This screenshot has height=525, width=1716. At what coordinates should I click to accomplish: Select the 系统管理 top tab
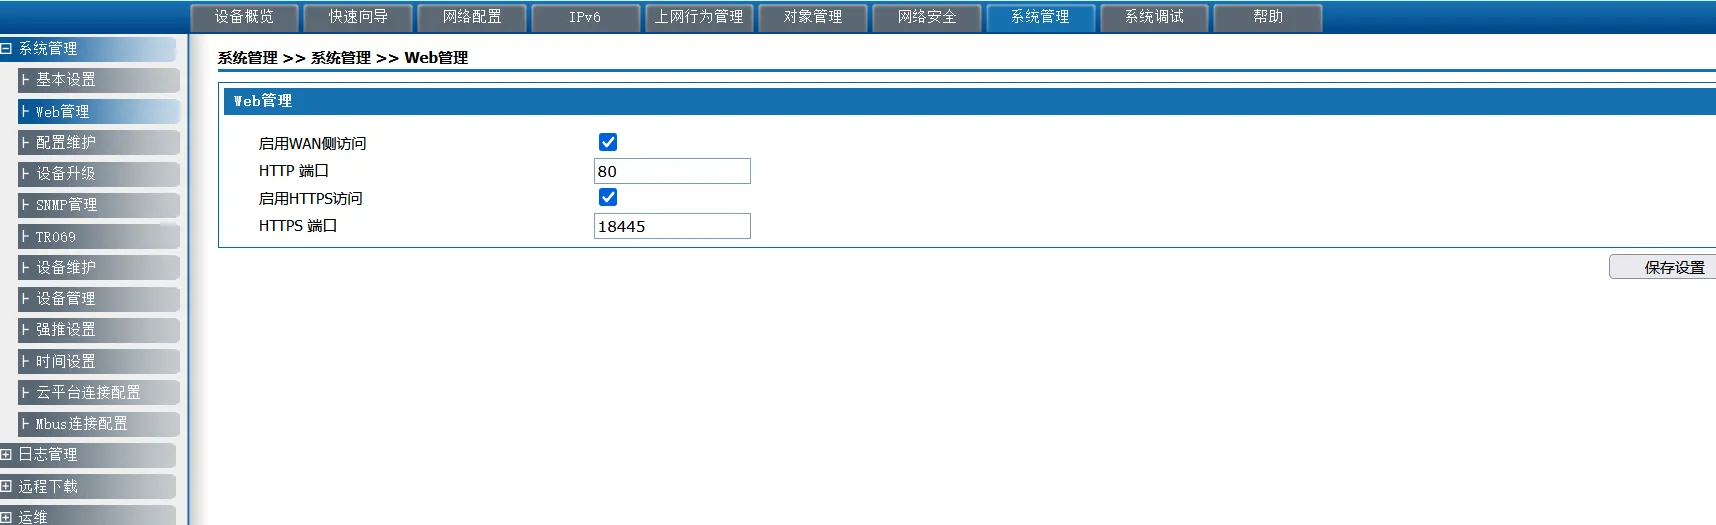(1041, 17)
